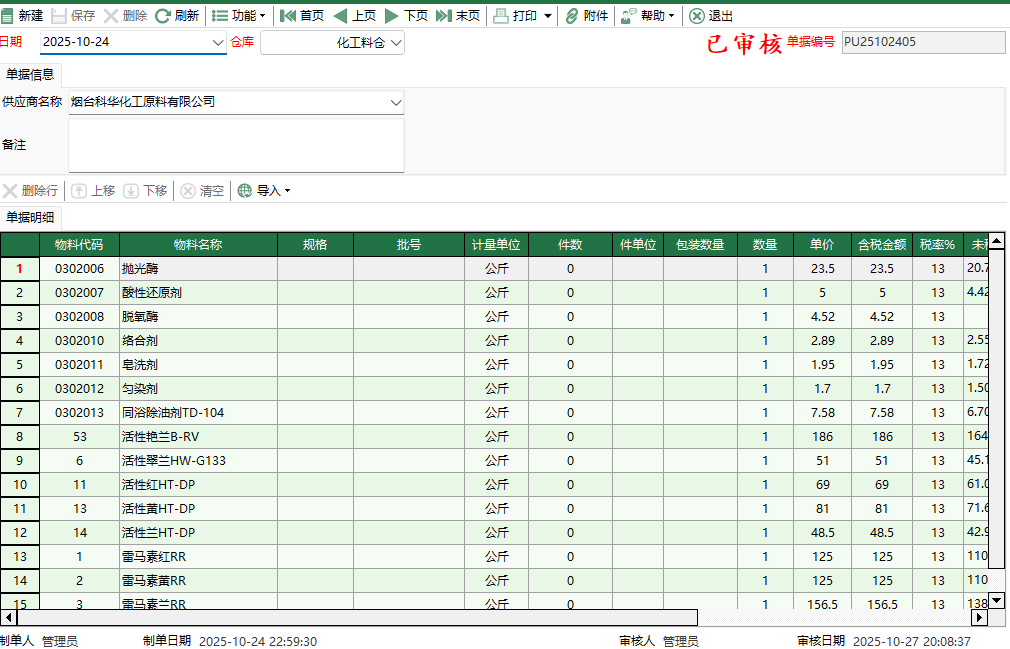
Task: Open the 化工料仓 warehouse dropdown
Action: pyautogui.click(x=396, y=43)
